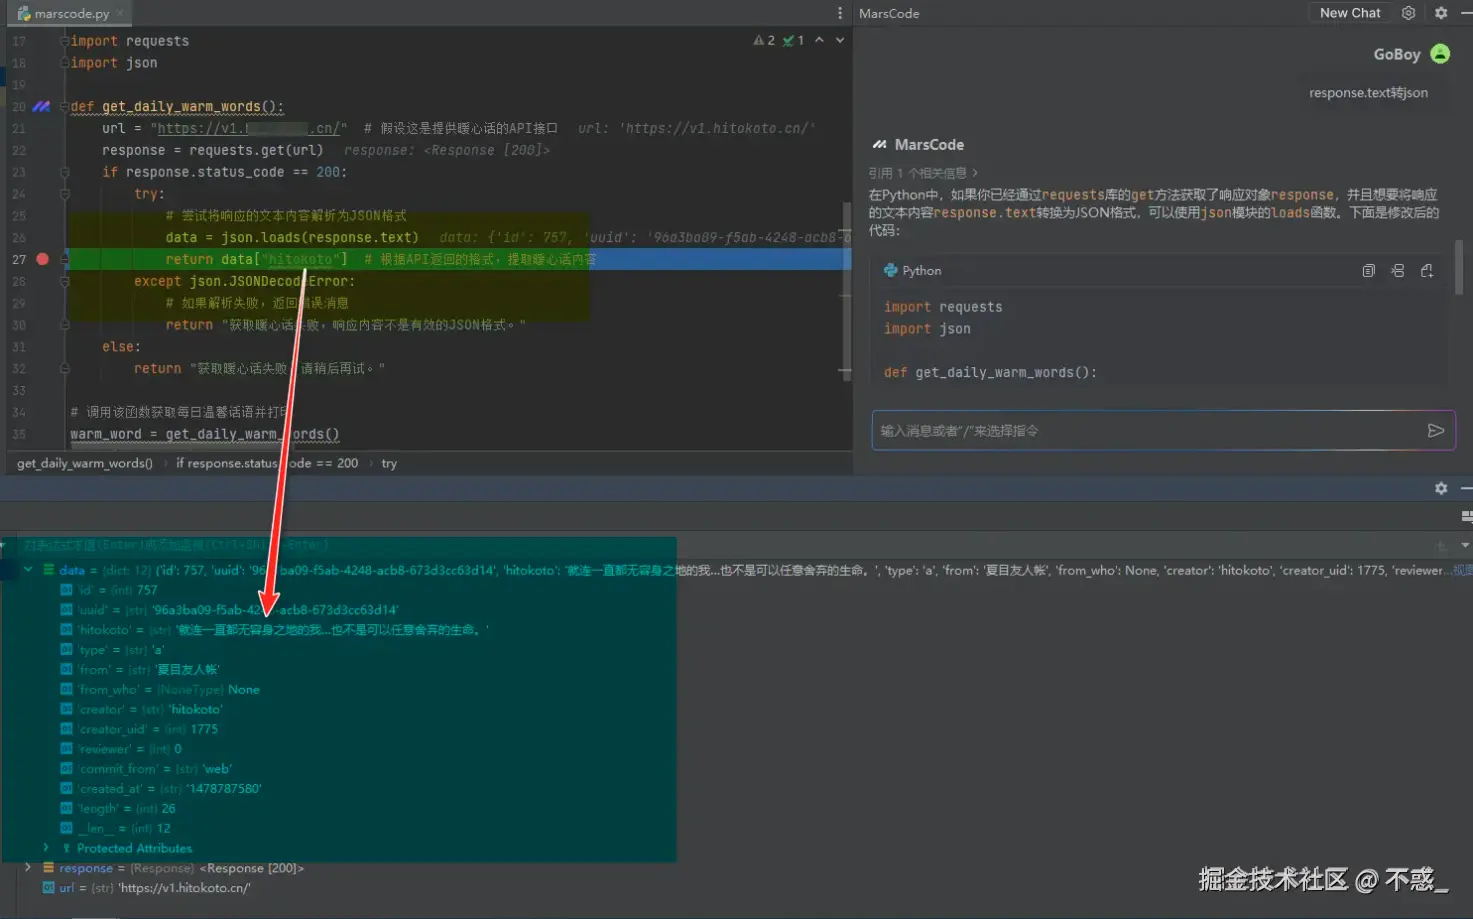Click get_daily_warm_words() in the breadcrumb bar
The image size is (1473, 919).
pos(85,463)
